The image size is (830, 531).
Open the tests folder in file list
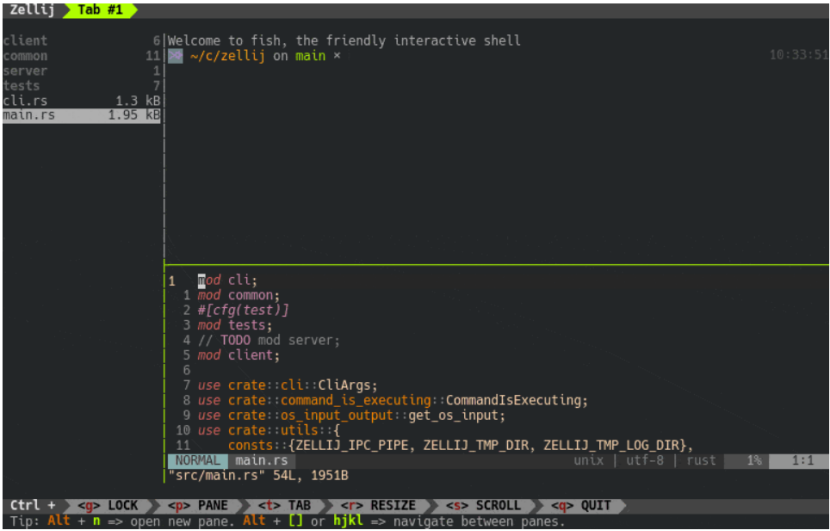point(21,85)
